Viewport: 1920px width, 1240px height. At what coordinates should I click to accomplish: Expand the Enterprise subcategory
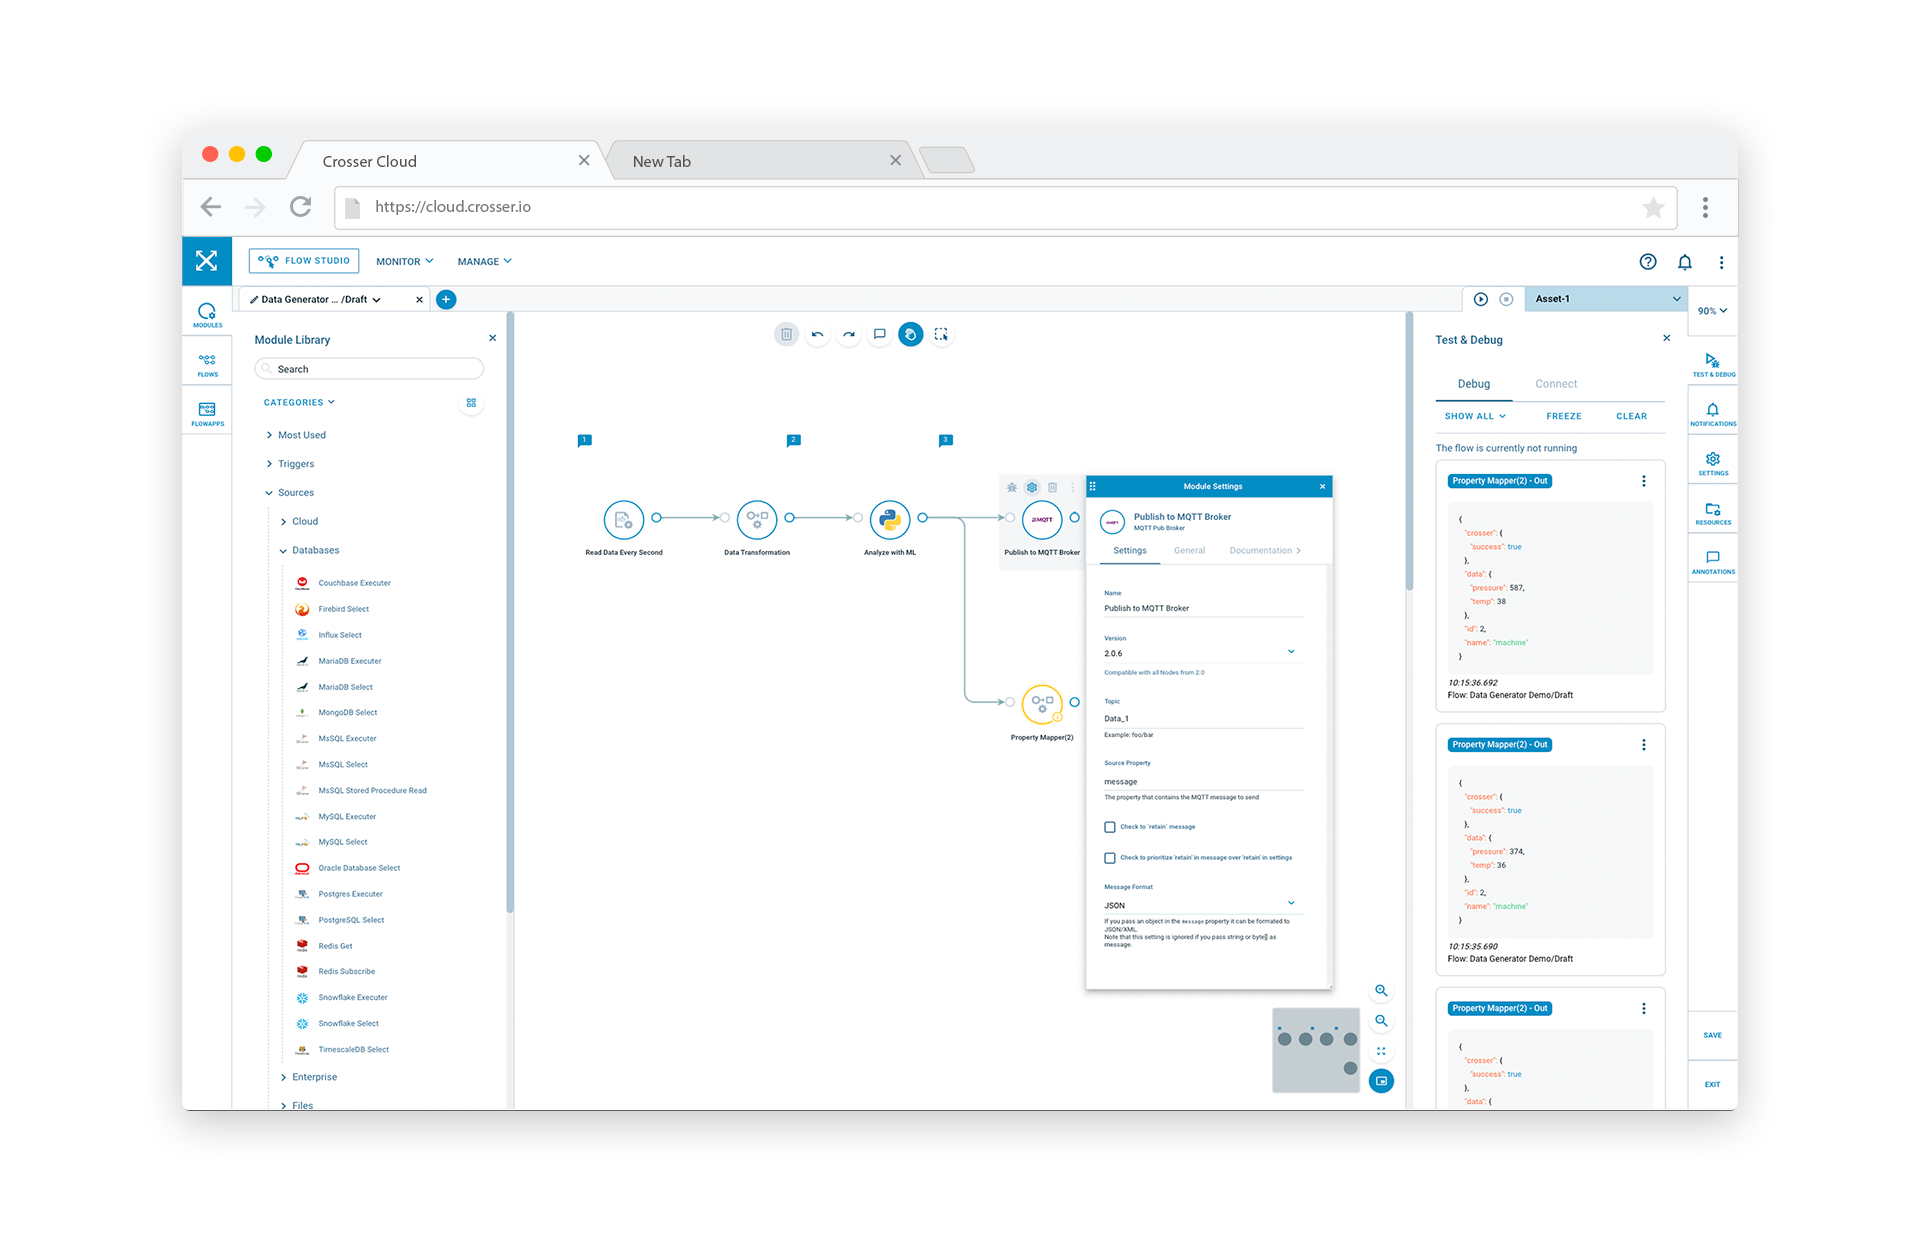coord(308,1077)
